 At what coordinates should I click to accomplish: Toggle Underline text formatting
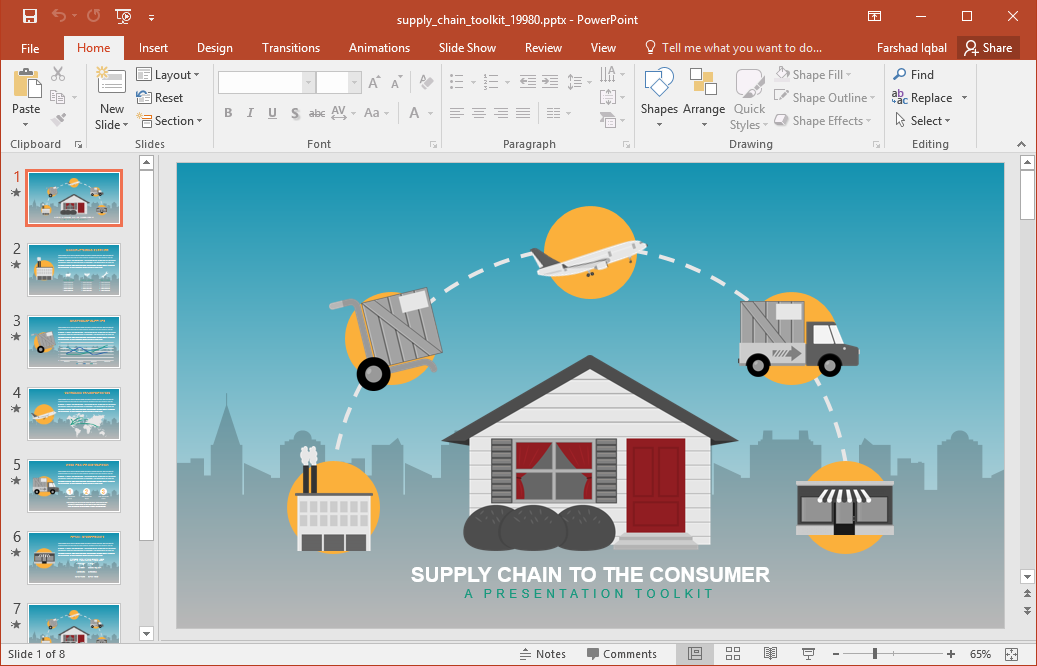point(272,113)
